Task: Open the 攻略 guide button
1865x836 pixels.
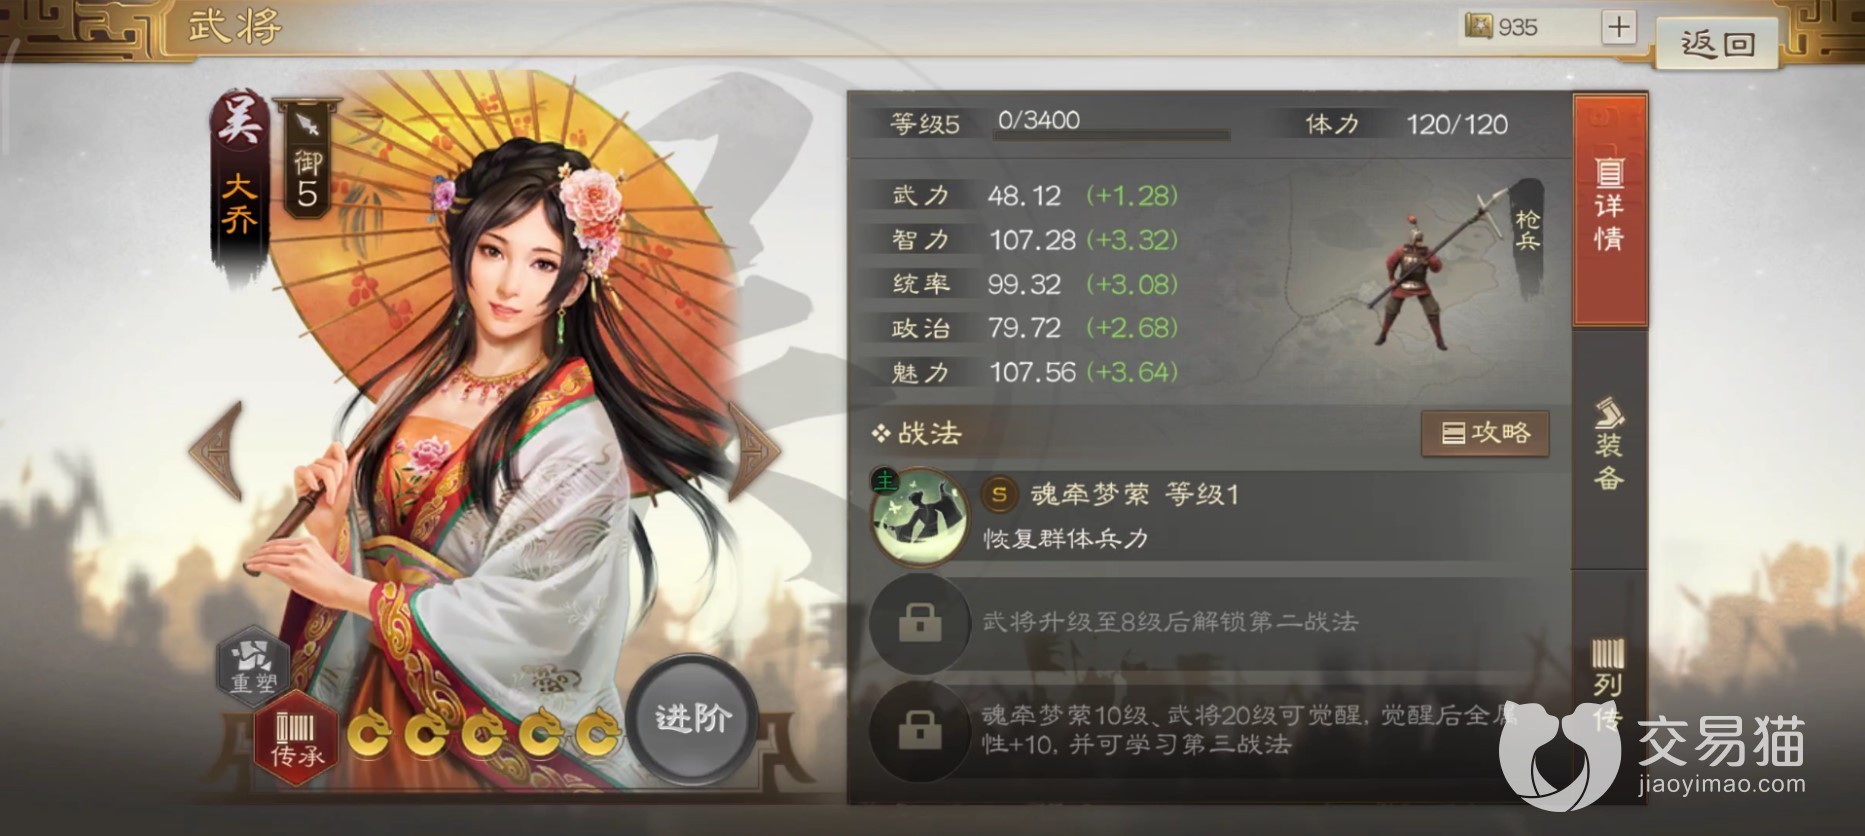Action: pos(1485,433)
